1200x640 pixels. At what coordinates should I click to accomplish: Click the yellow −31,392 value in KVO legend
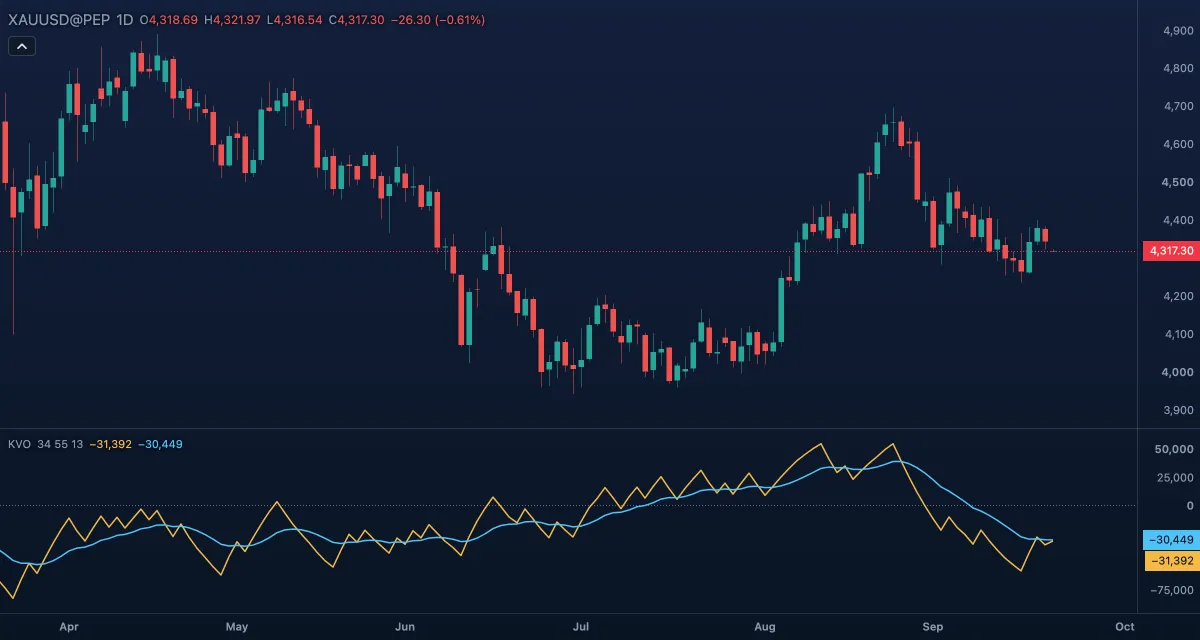(x=110, y=444)
